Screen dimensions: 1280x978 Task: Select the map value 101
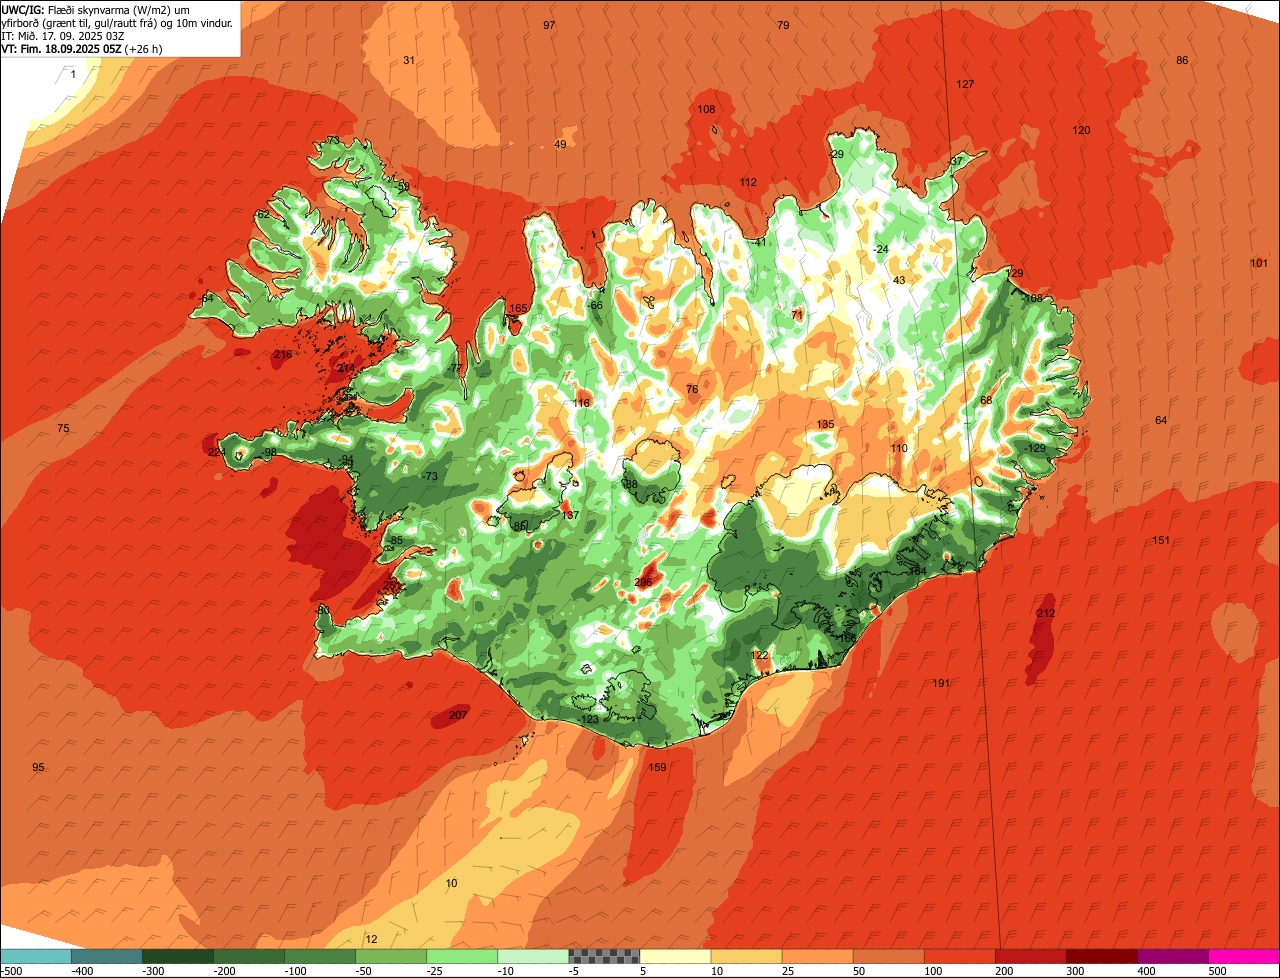(x=1259, y=263)
